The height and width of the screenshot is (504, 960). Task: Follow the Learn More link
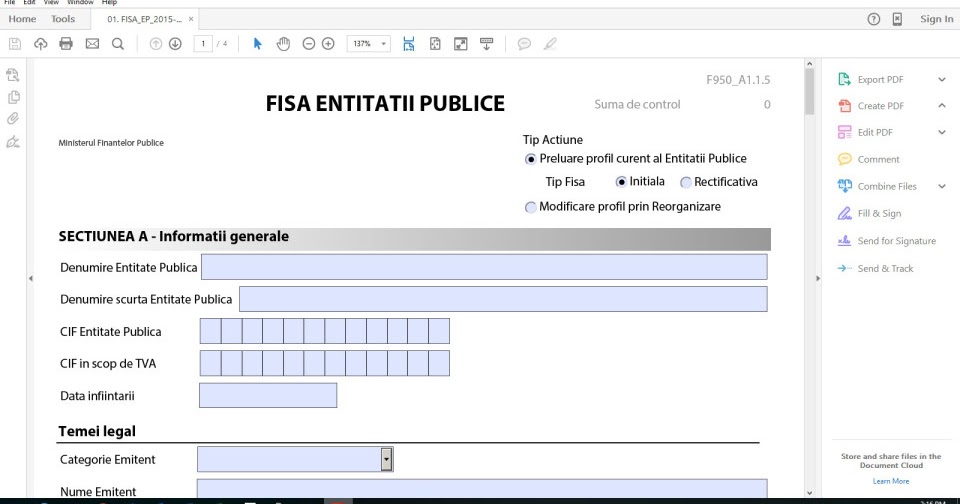point(891,481)
